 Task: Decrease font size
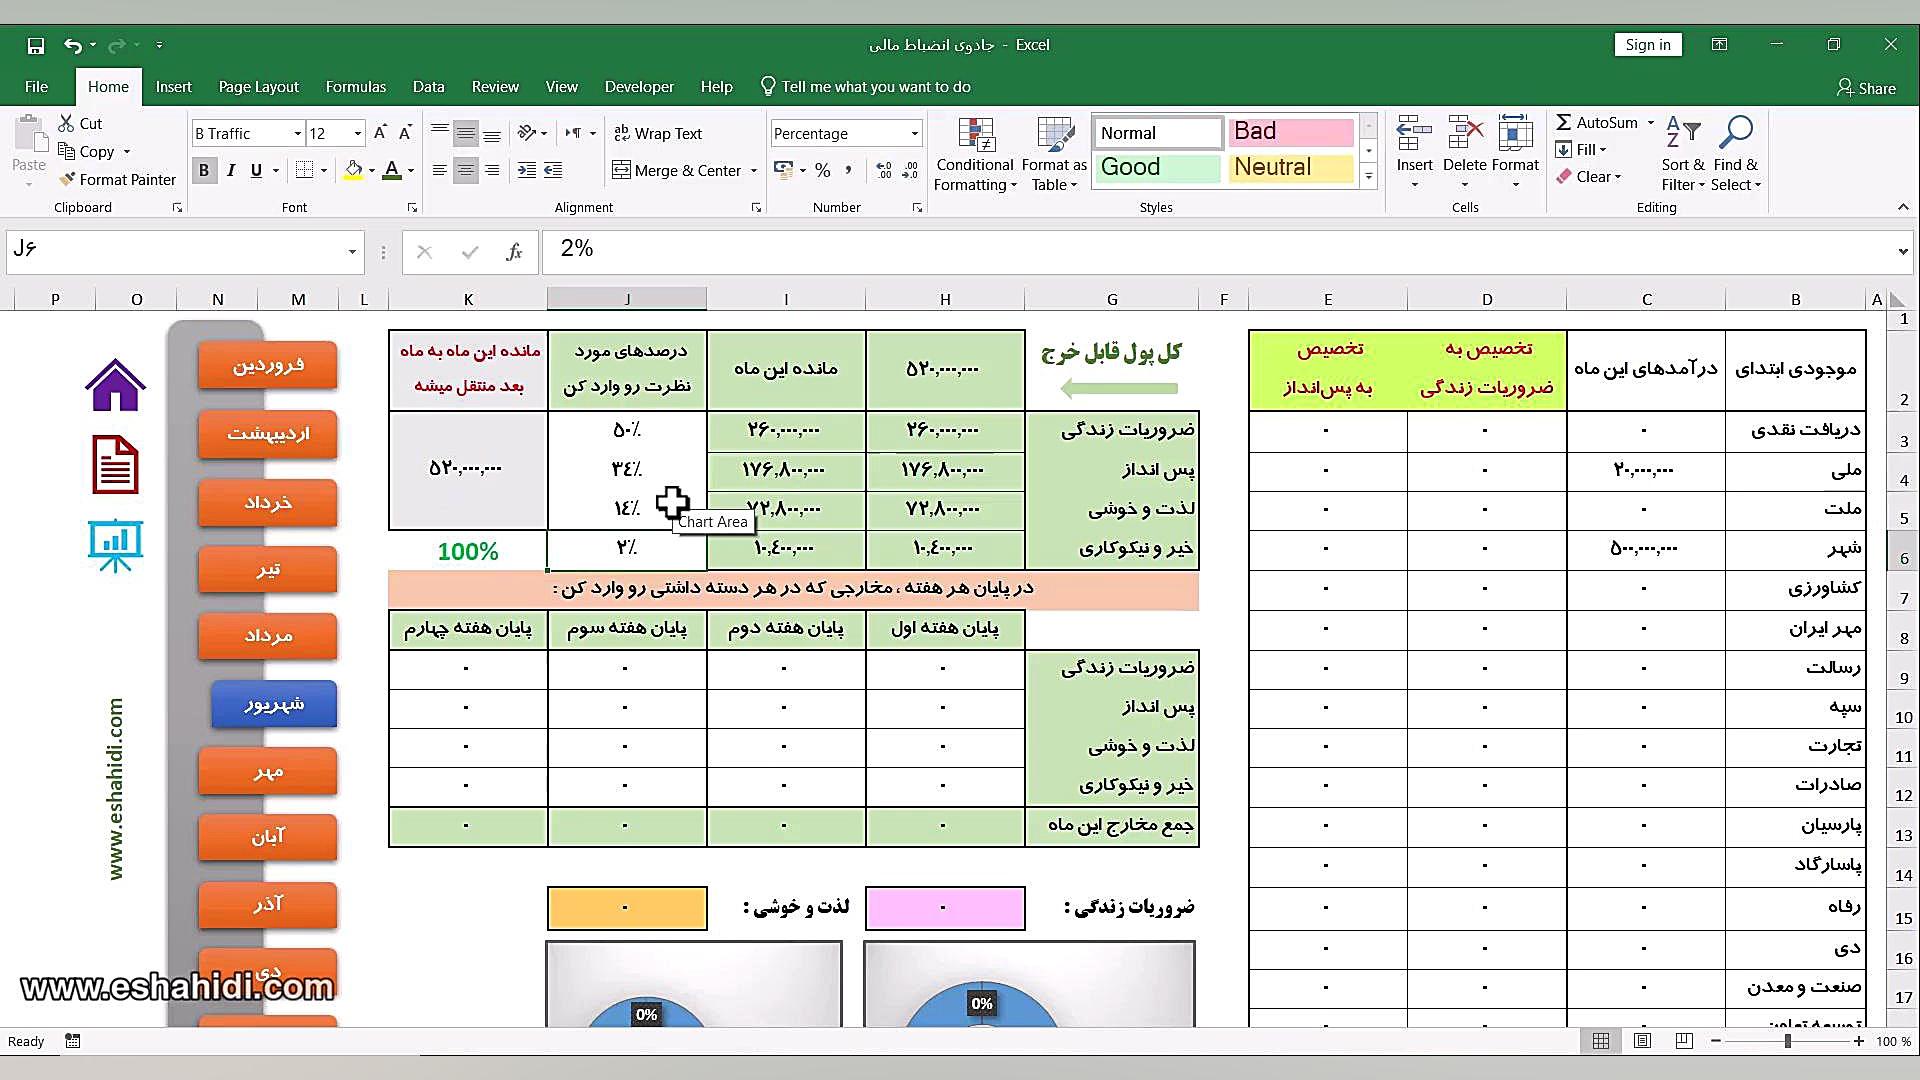(x=405, y=133)
